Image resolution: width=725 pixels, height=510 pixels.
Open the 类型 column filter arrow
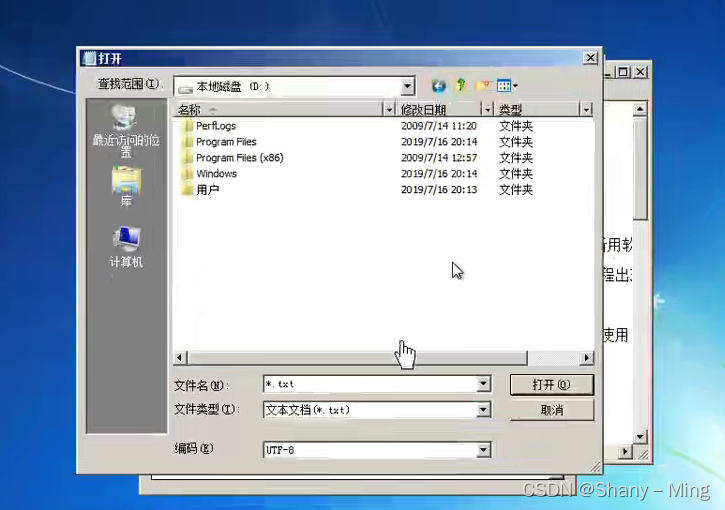(586, 110)
